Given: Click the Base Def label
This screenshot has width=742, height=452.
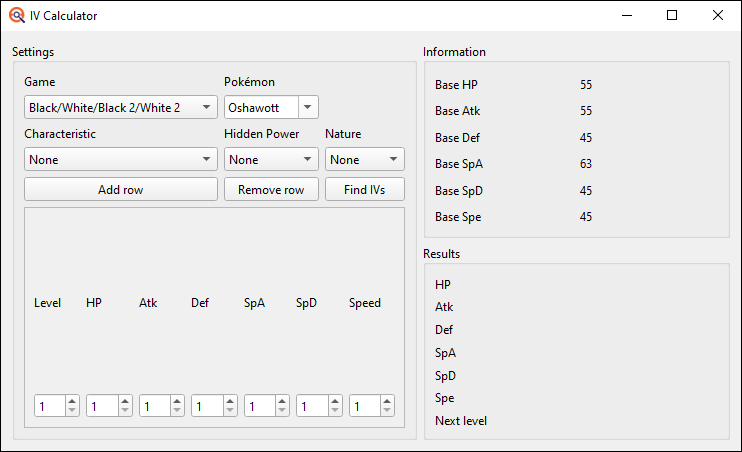Looking at the screenshot, I should point(457,138).
